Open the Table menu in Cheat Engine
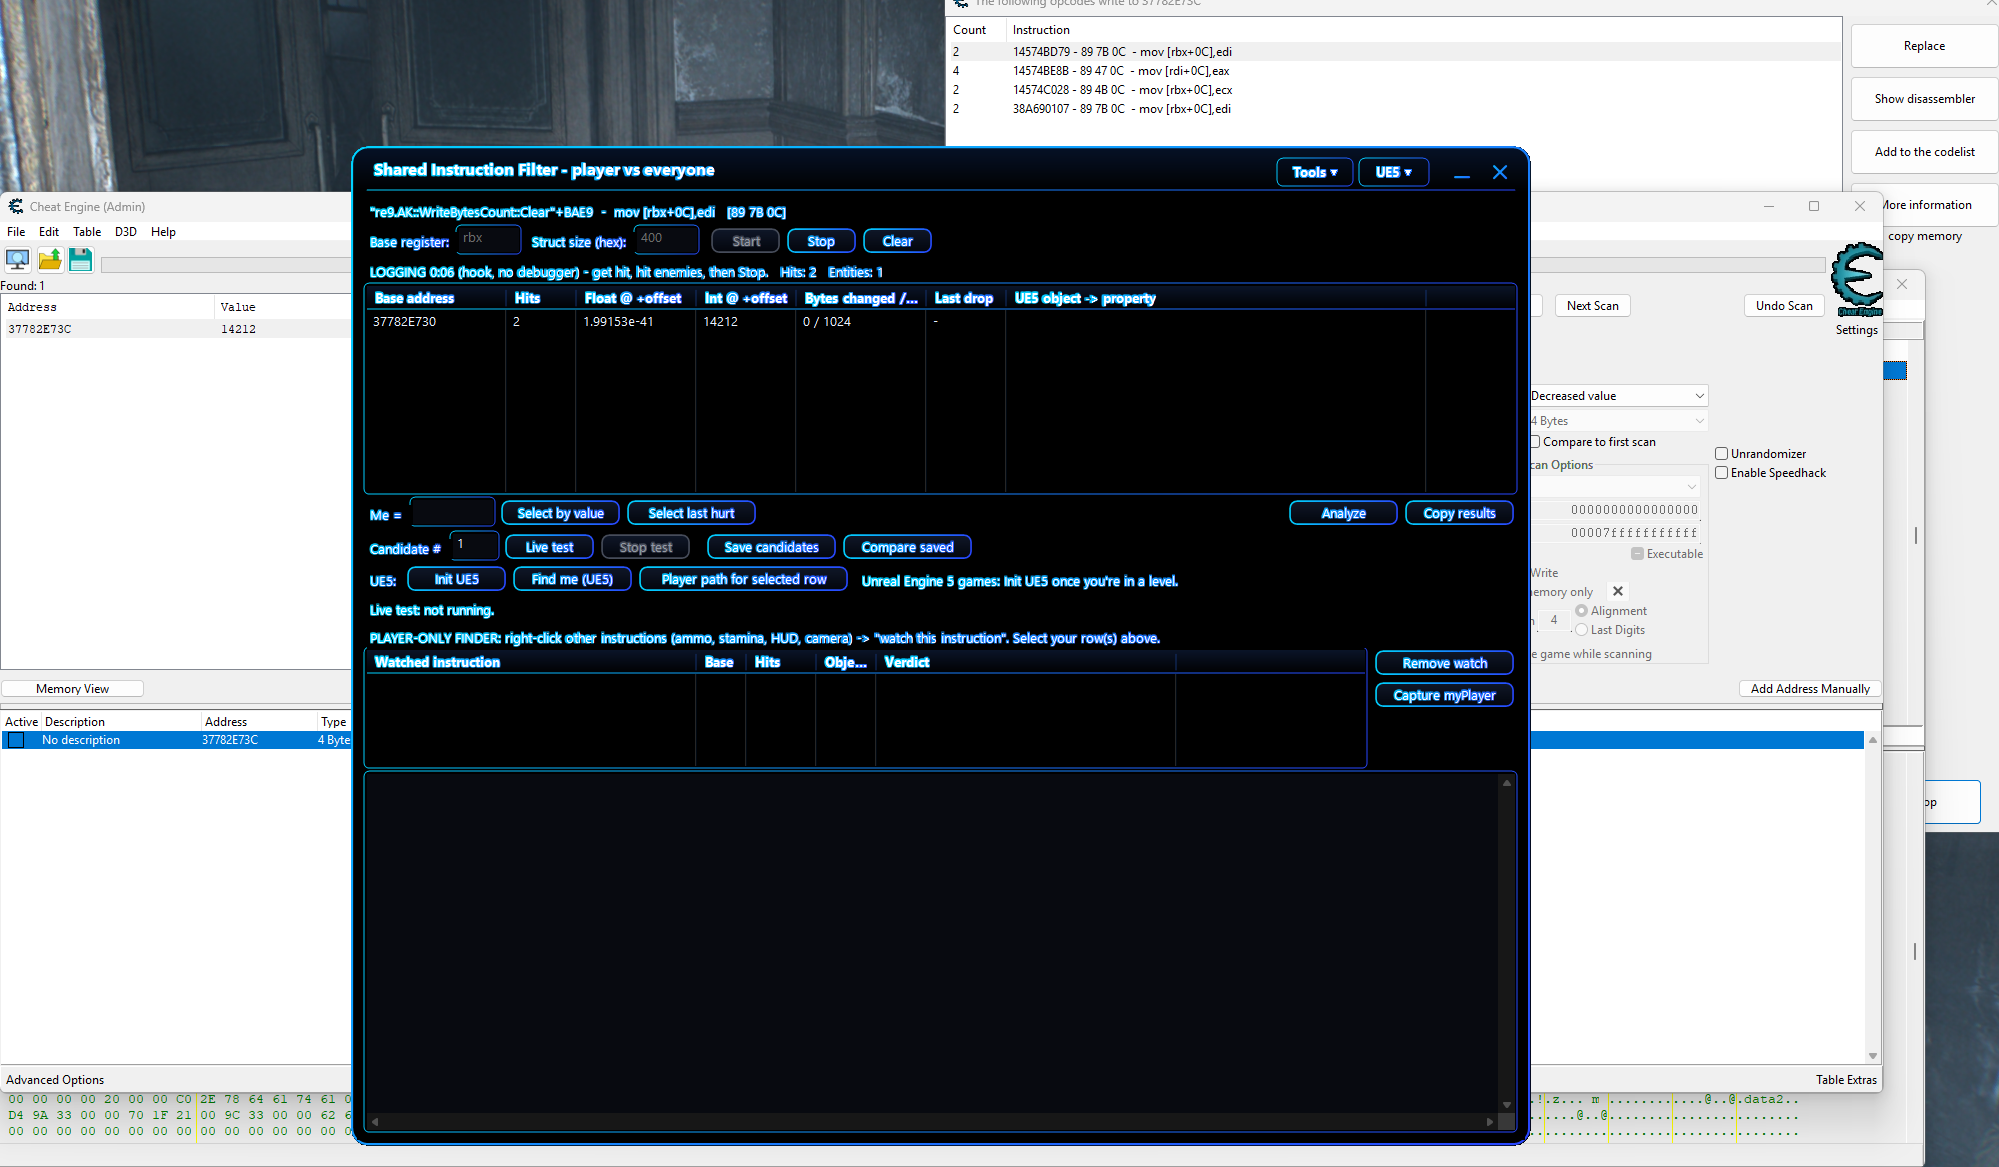1999x1167 pixels. (x=87, y=232)
